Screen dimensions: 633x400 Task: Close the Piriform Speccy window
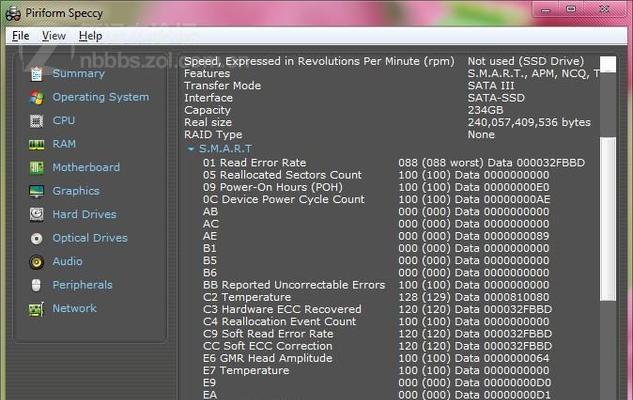coord(604,10)
